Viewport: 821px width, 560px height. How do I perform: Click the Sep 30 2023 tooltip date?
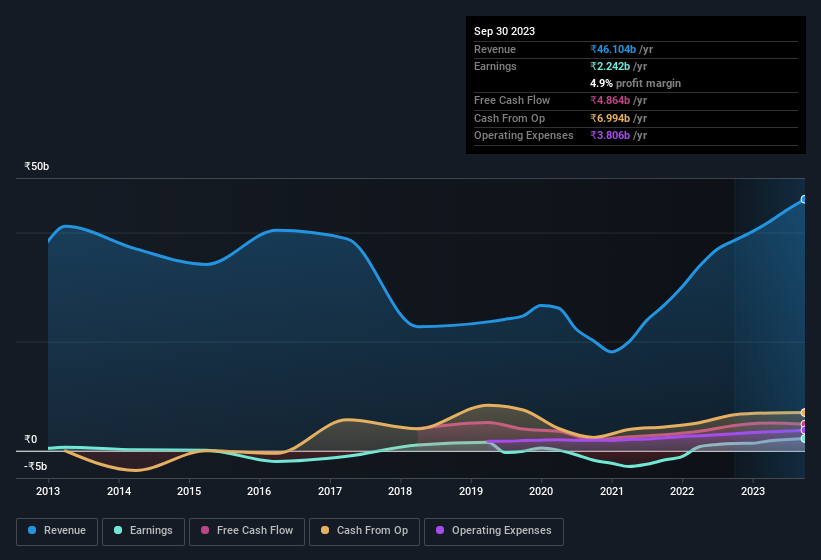[504, 31]
